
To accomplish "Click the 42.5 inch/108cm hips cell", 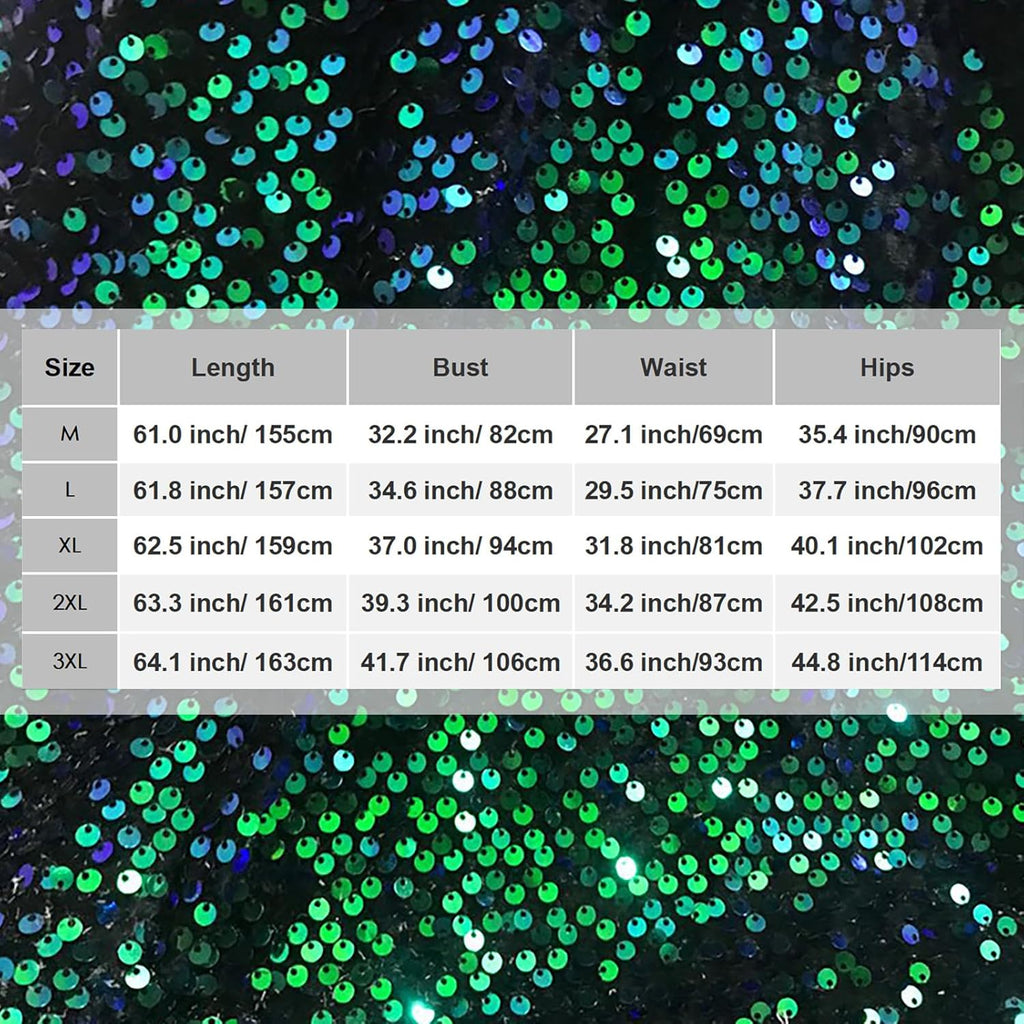I will point(887,603).
